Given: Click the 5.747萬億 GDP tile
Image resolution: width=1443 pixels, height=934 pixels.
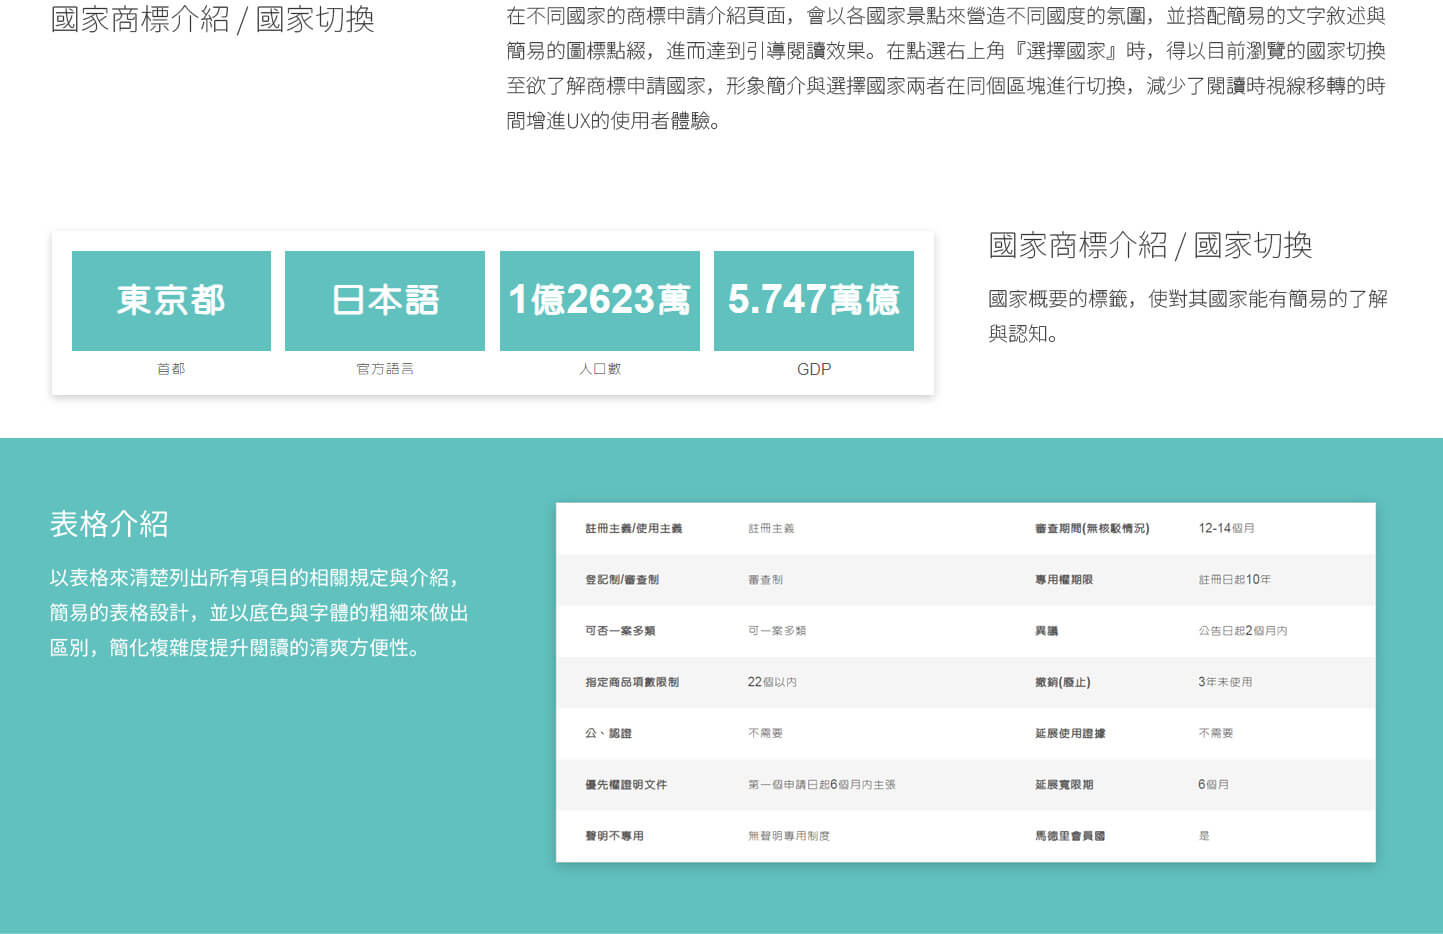Looking at the screenshot, I should (813, 300).
